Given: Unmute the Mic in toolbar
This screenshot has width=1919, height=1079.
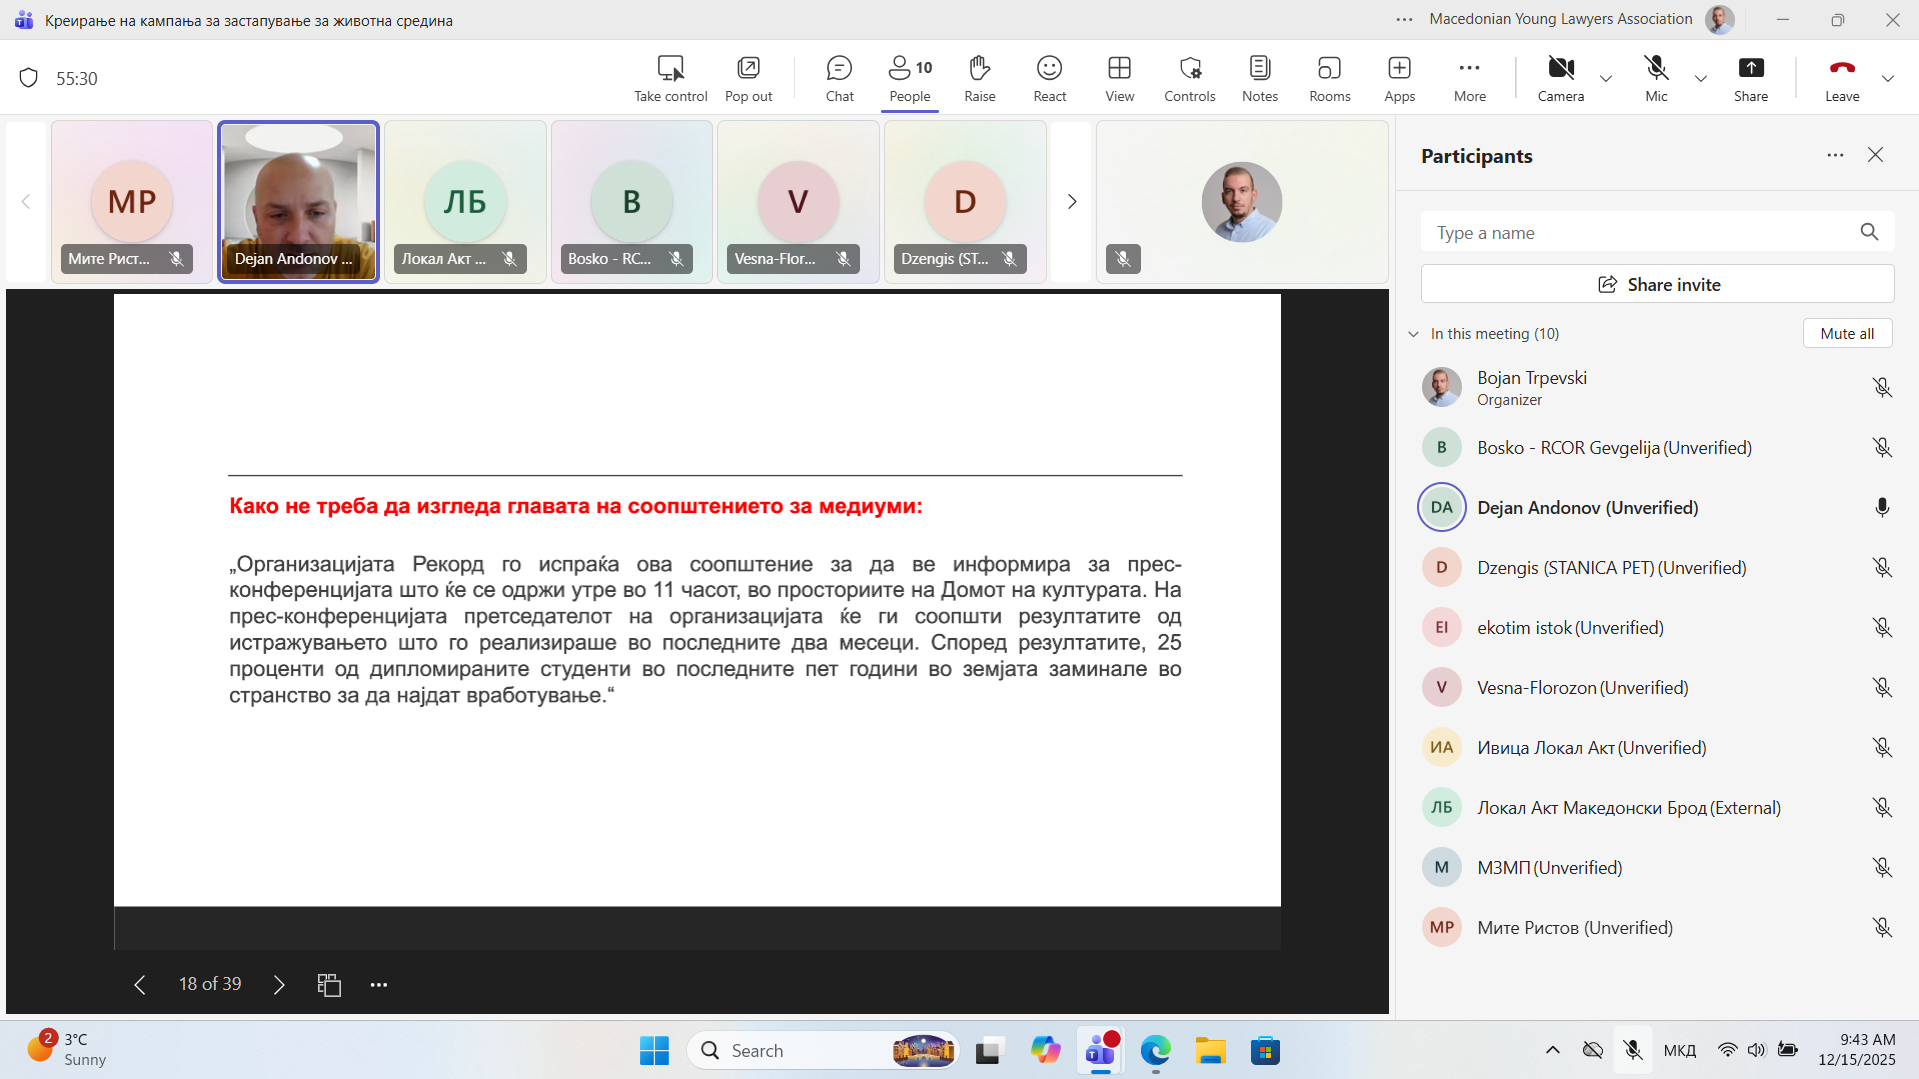Looking at the screenshot, I should pyautogui.click(x=1656, y=79).
